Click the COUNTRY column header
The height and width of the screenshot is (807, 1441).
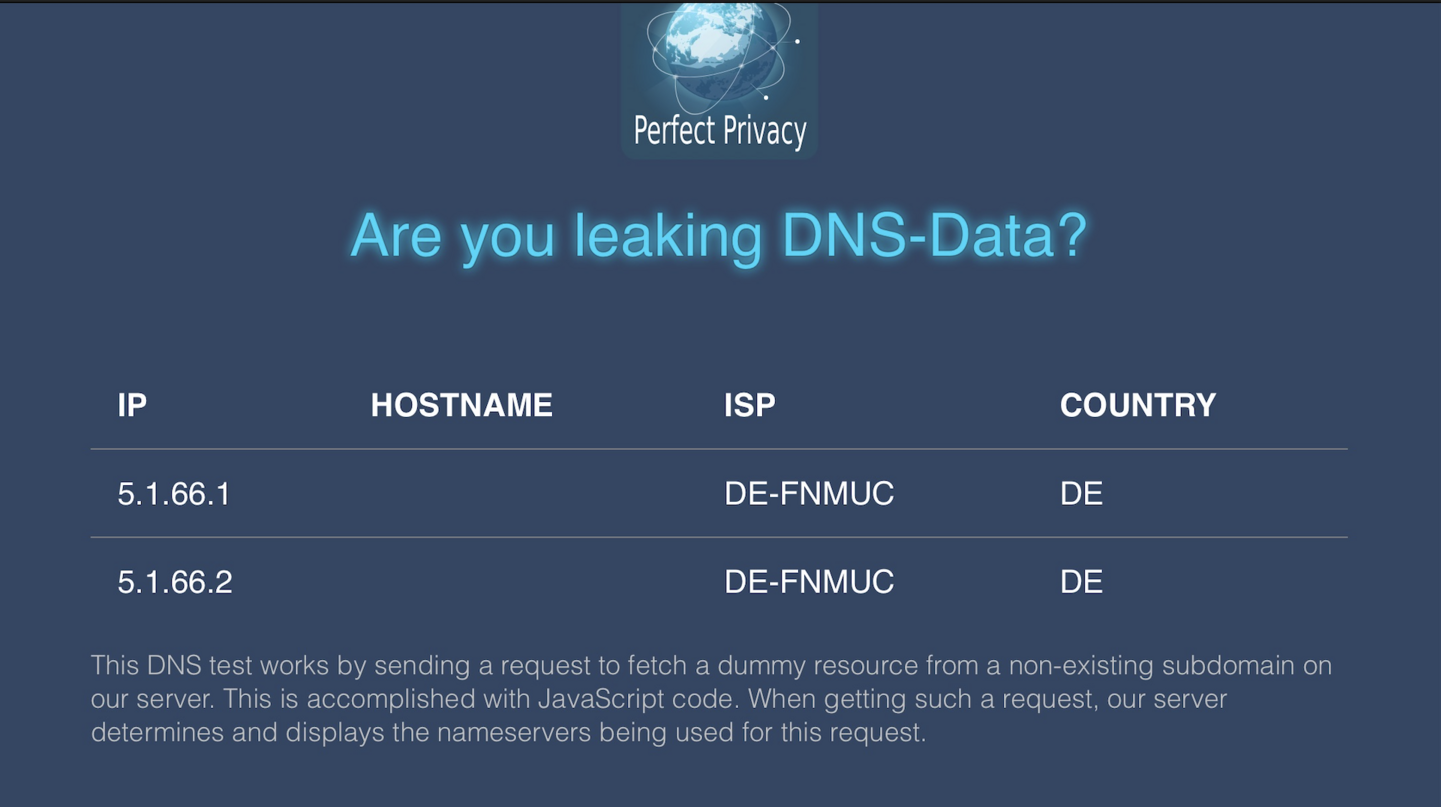(x=1137, y=405)
